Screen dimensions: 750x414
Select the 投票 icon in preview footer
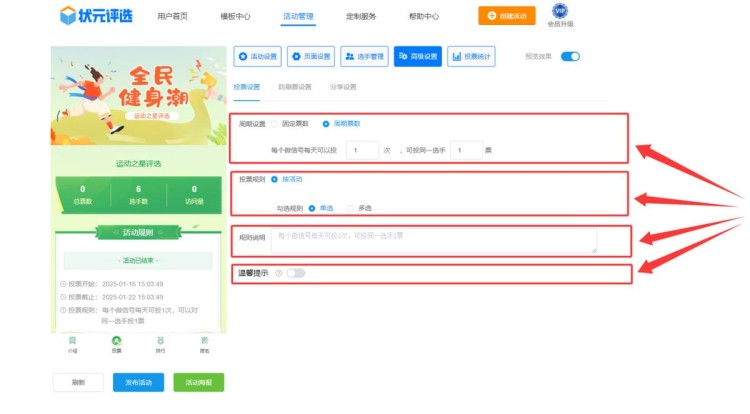click(116, 340)
